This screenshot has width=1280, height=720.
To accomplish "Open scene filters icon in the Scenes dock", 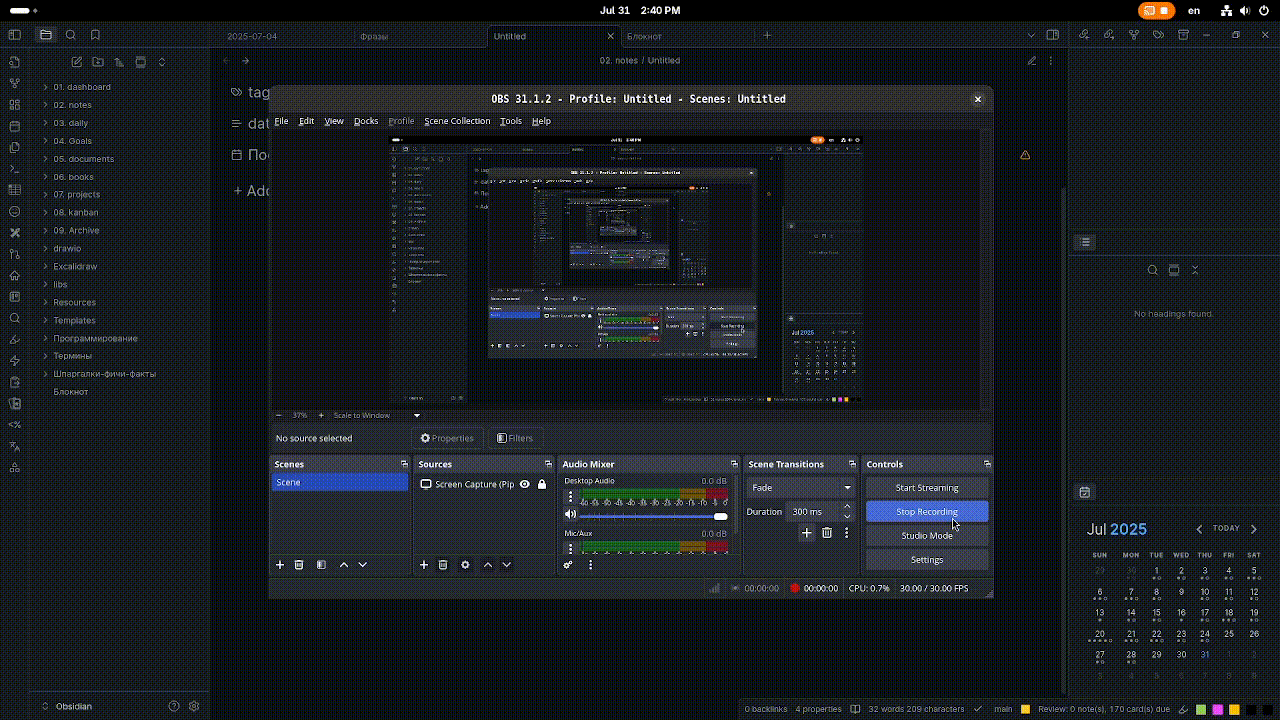I will click(x=321, y=565).
